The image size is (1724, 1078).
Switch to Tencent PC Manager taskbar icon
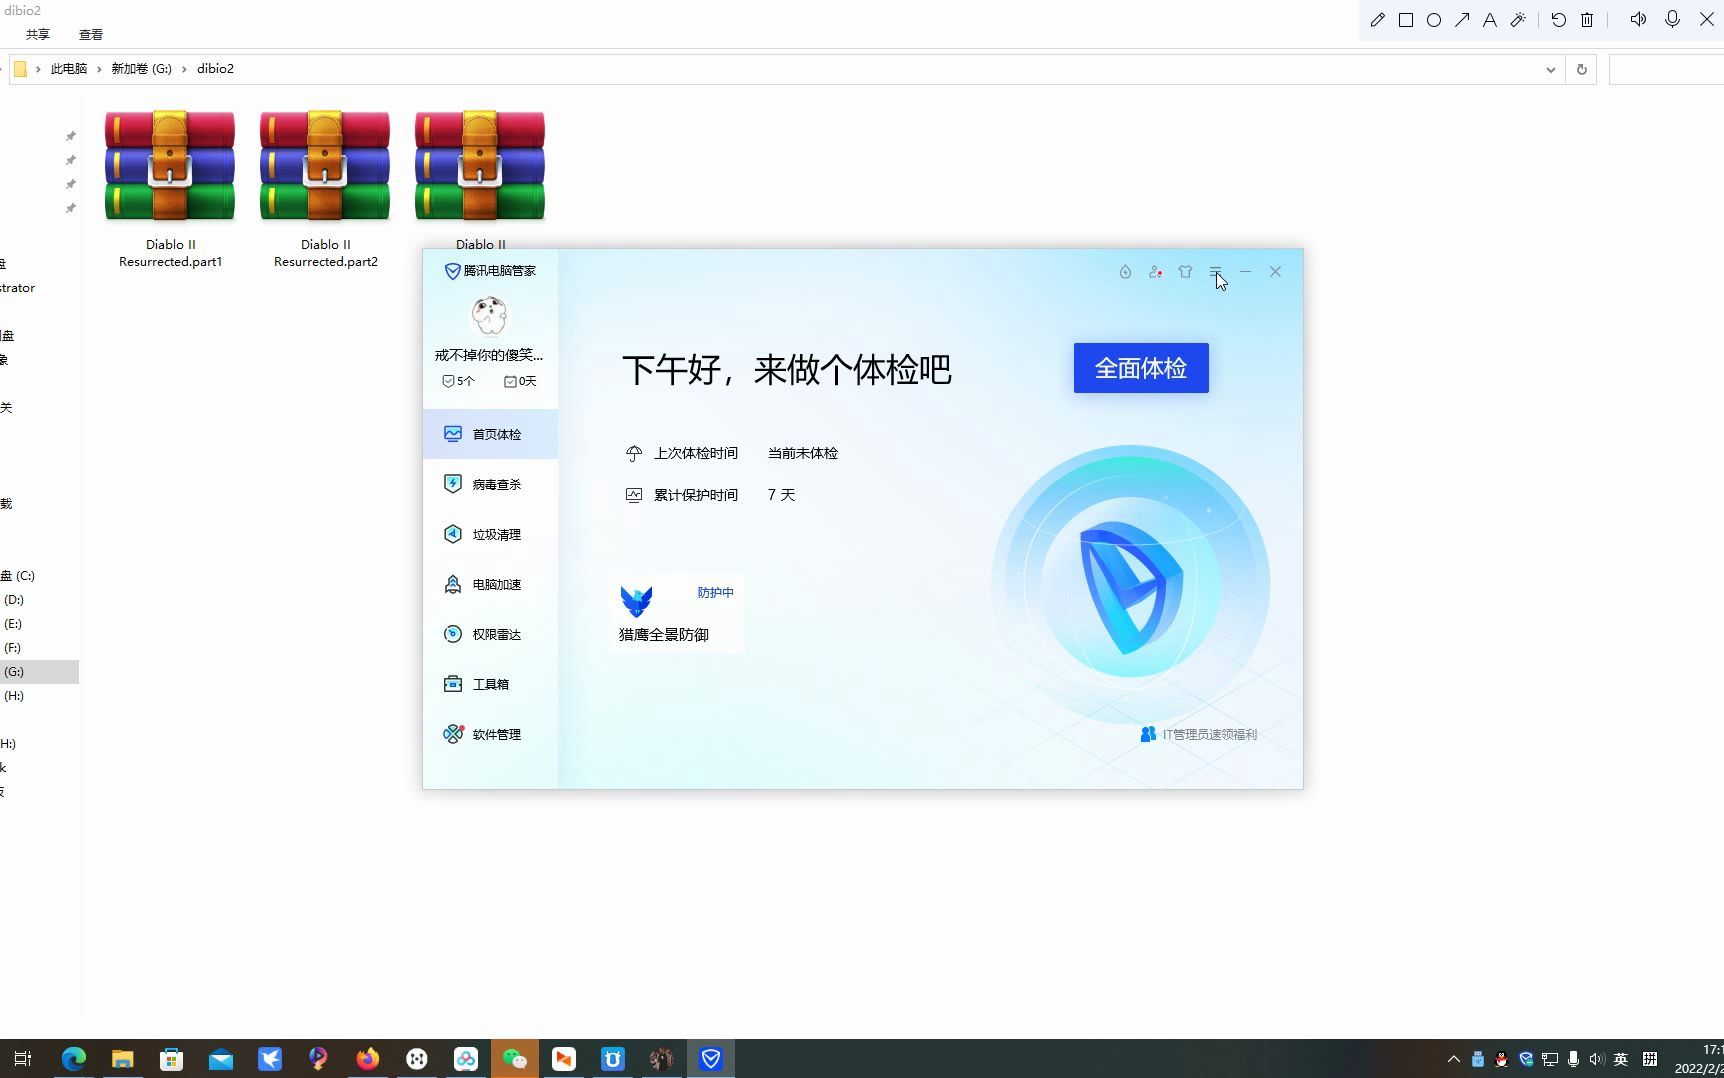pyautogui.click(x=711, y=1058)
